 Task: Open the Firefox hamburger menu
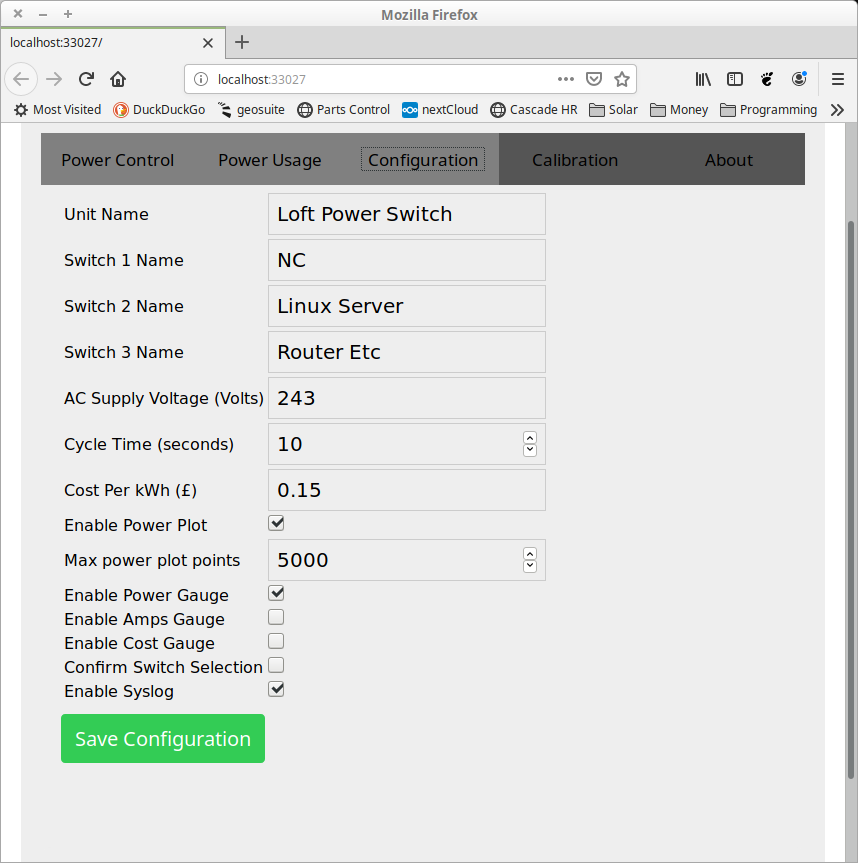(x=838, y=79)
